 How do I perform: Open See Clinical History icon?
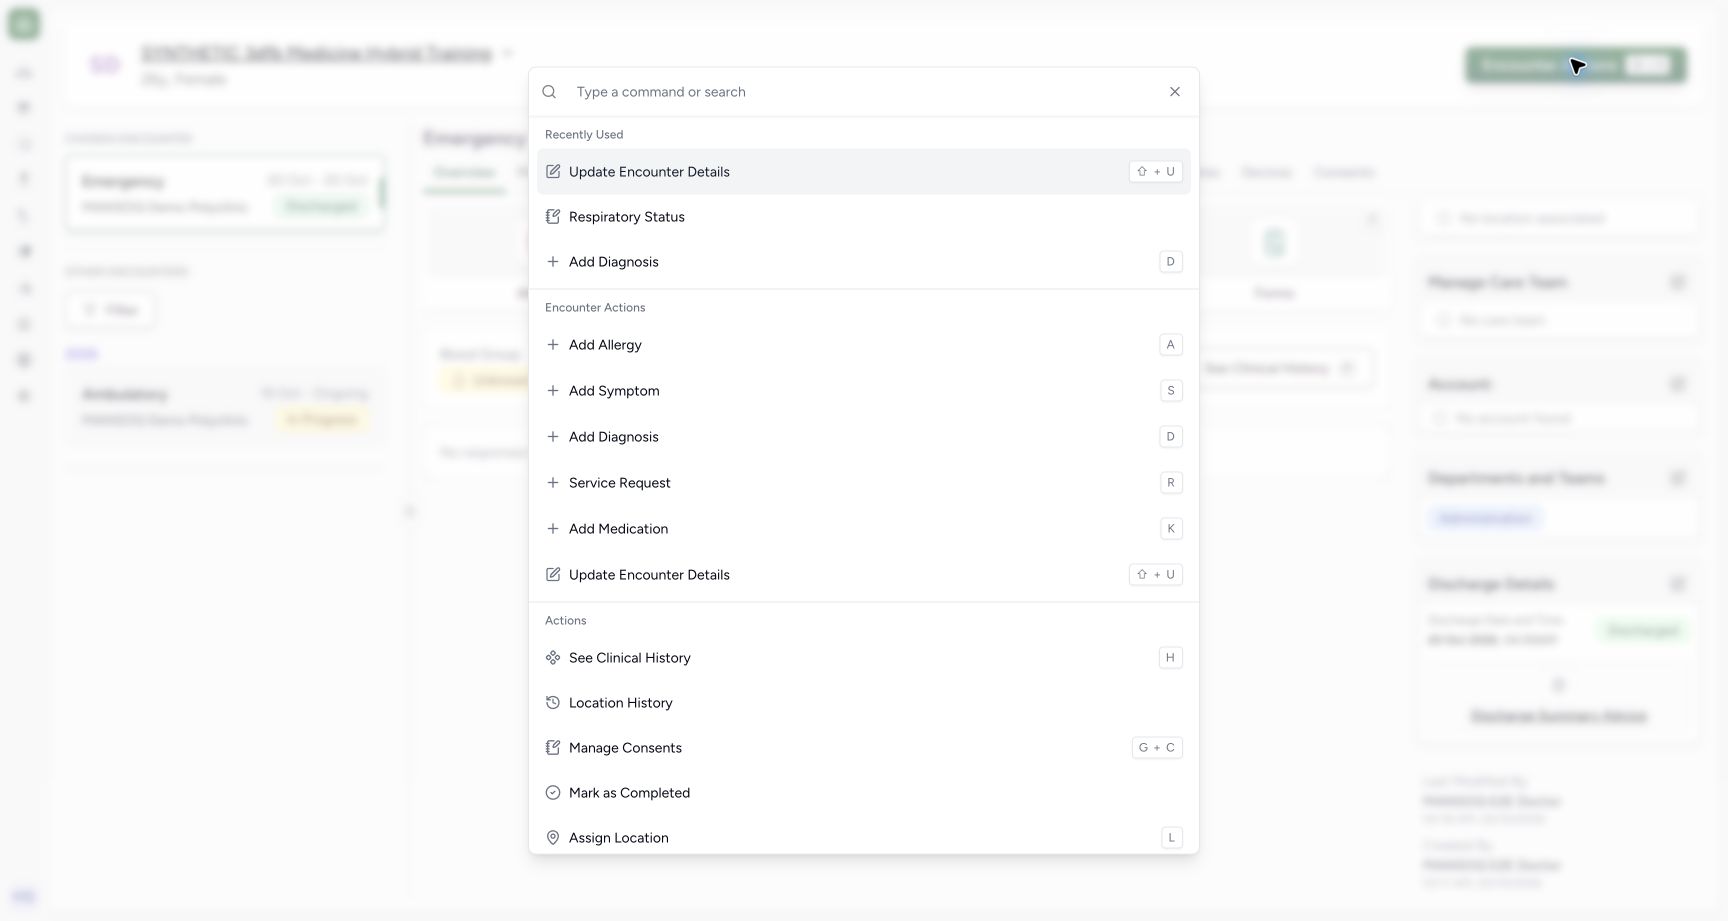click(x=553, y=658)
